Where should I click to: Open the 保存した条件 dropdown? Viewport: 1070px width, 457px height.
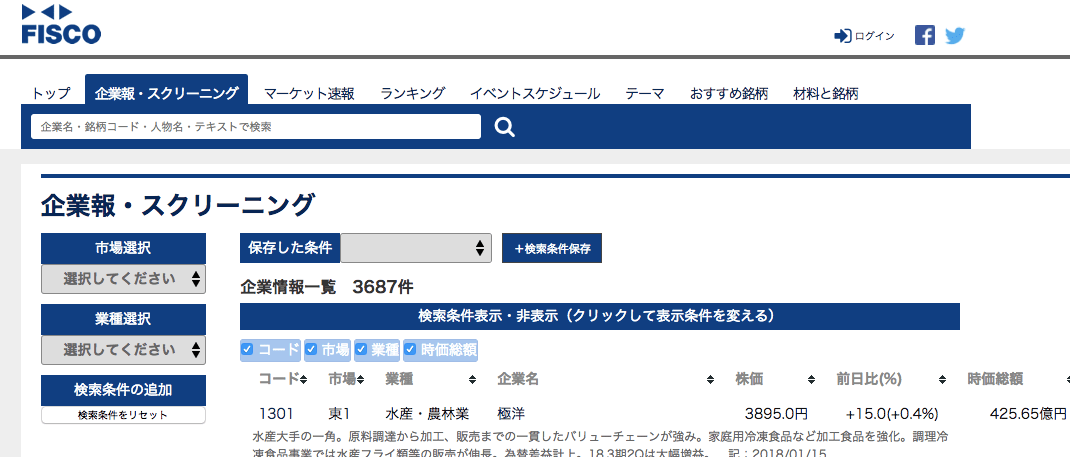[x=416, y=248]
